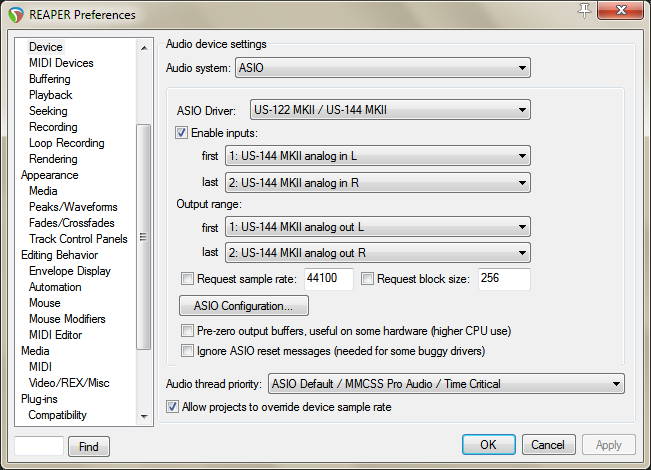Select Playback in the category tree
The width and height of the screenshot is (651, 470).
(50, 95)
